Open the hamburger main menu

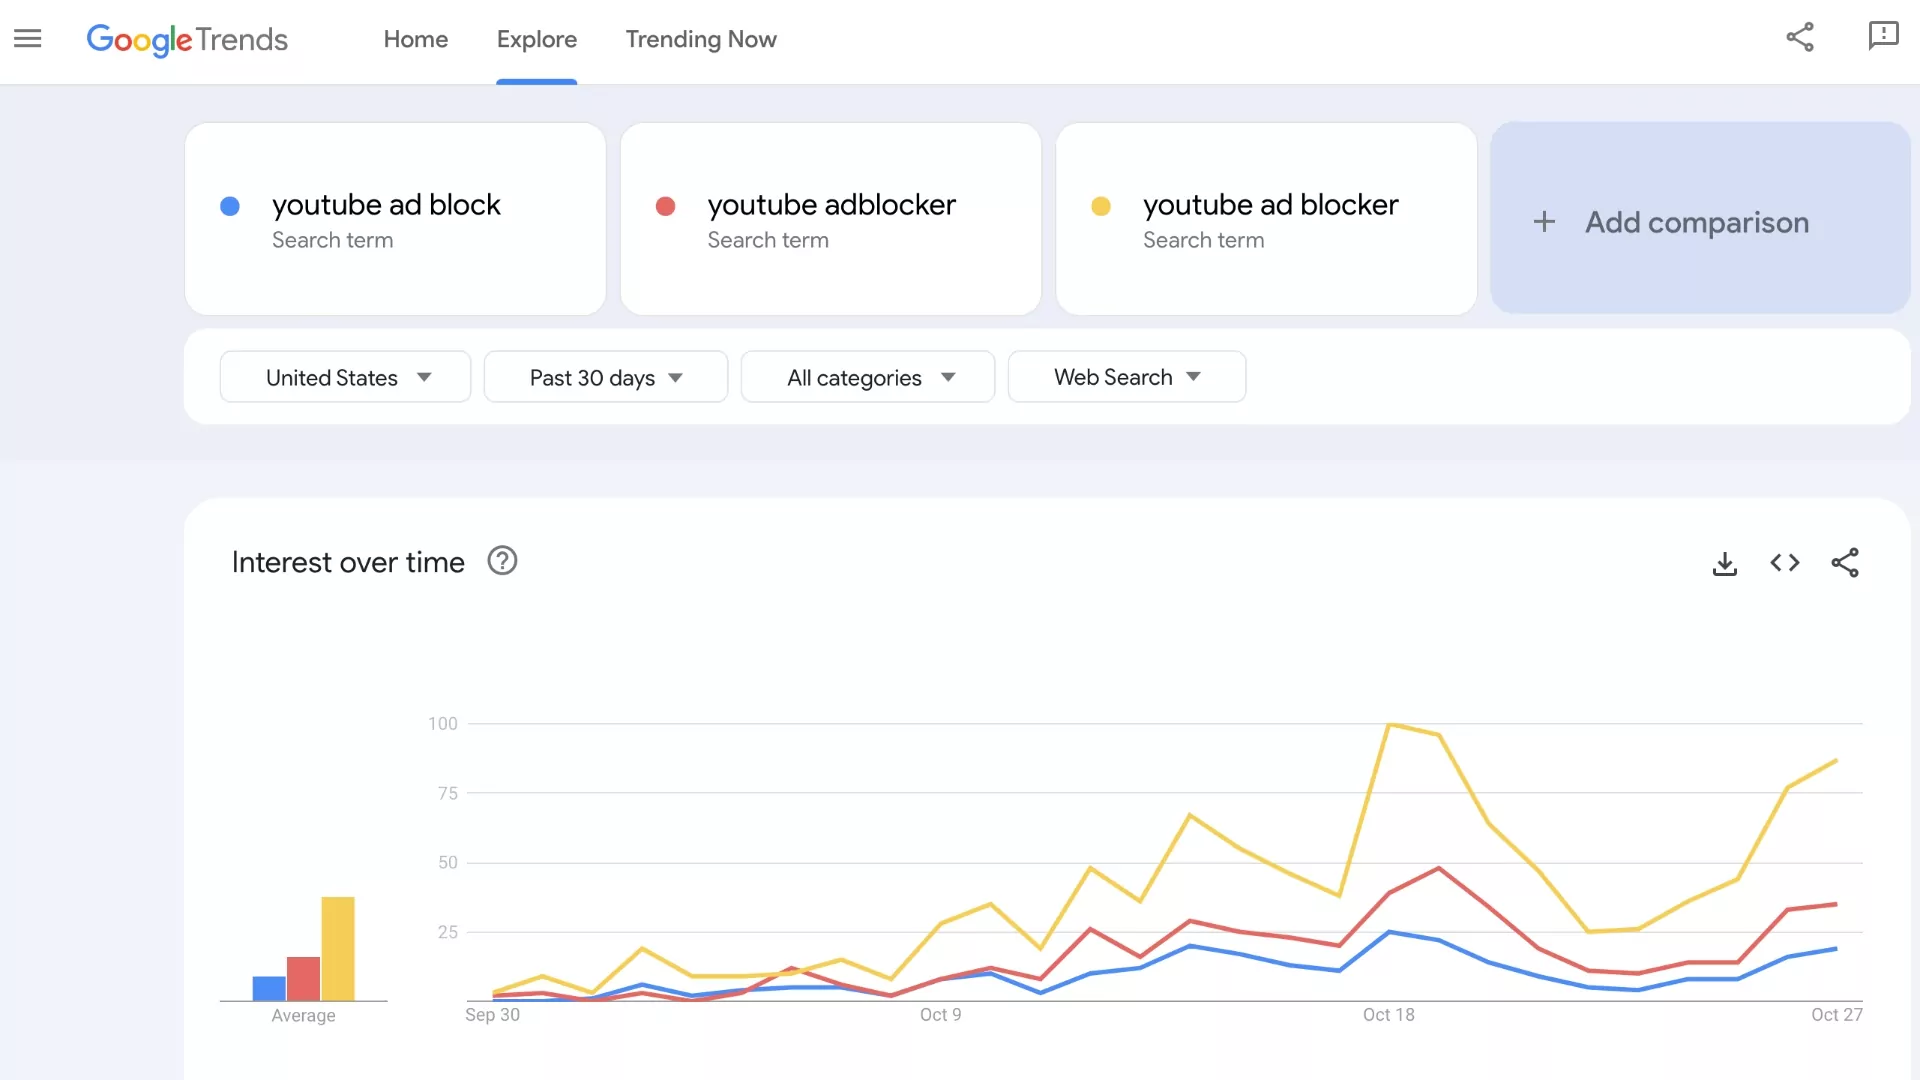pos(28,39)
